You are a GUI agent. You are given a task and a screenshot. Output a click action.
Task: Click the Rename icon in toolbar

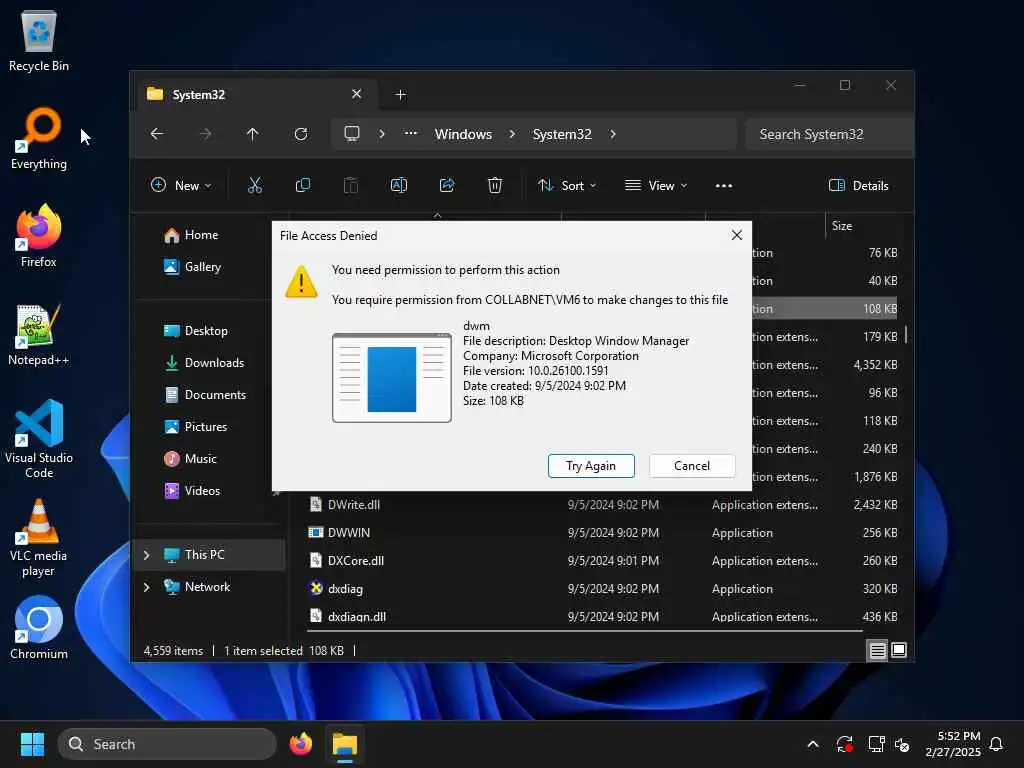(x=398, y=185)
